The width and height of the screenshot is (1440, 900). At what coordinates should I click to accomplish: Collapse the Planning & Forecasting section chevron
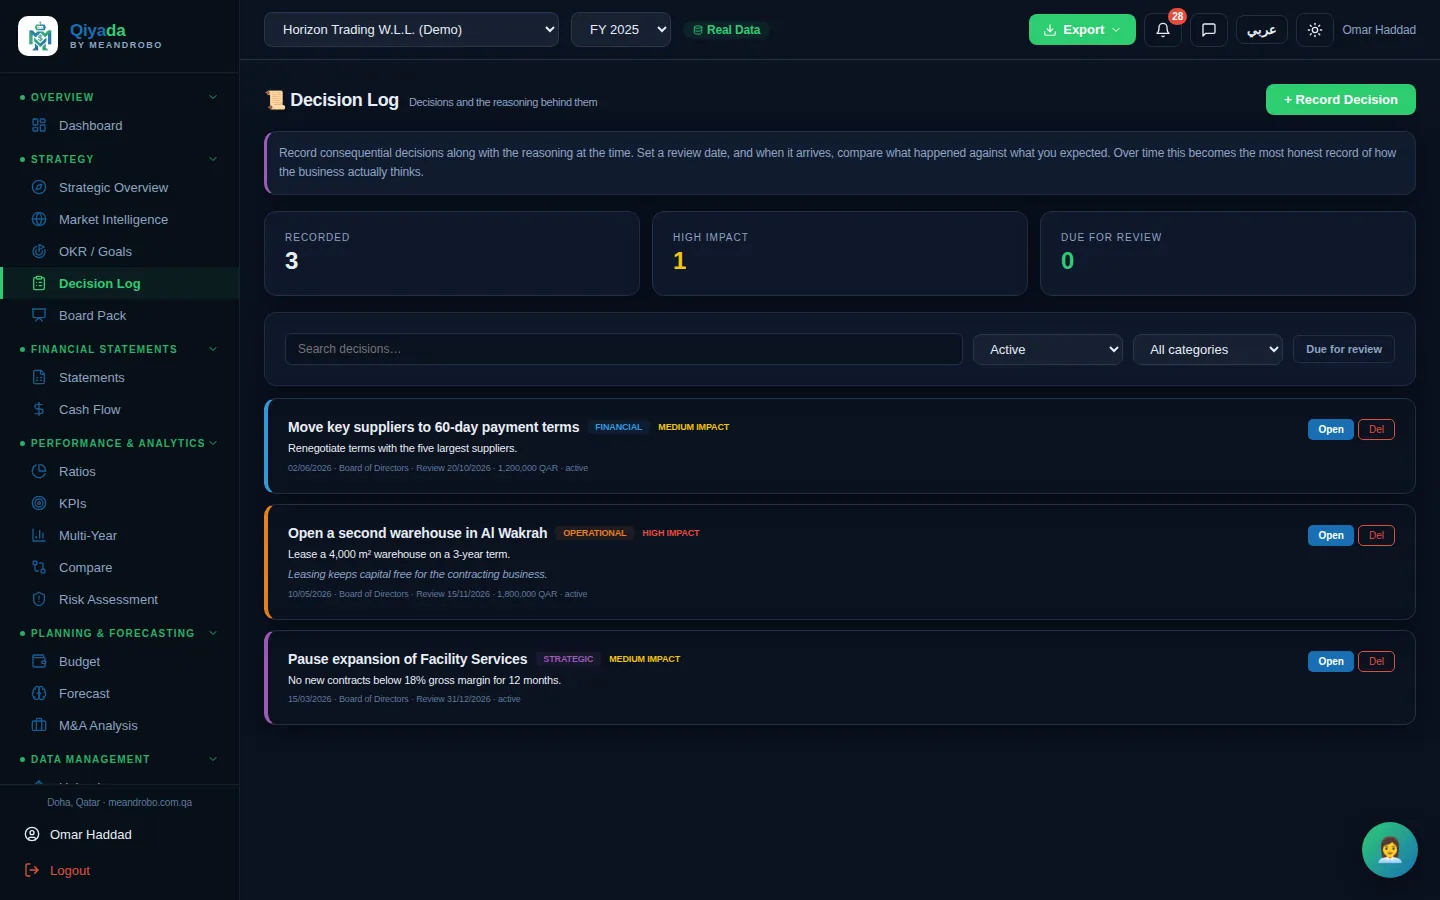213,633
